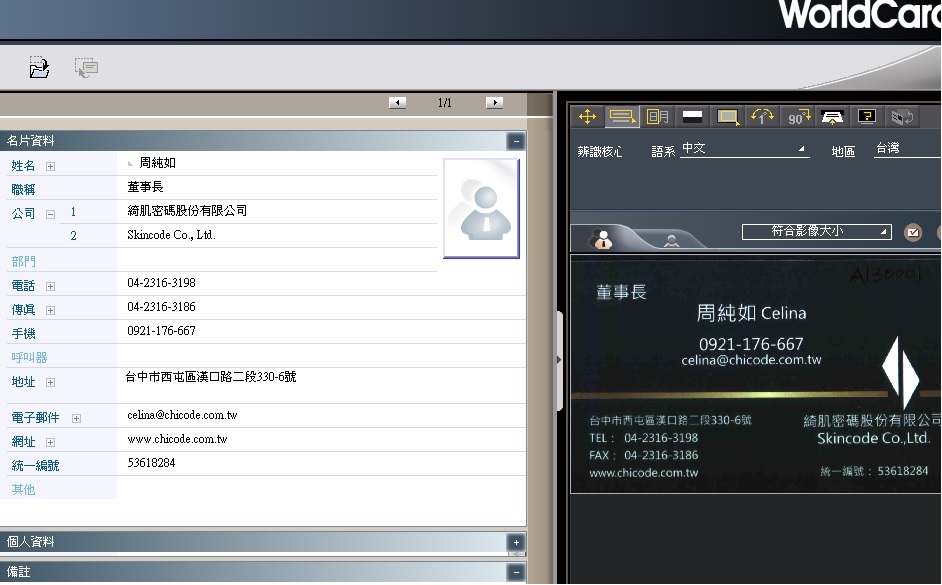Click the scanned business card image

click(x=756, y=374)
